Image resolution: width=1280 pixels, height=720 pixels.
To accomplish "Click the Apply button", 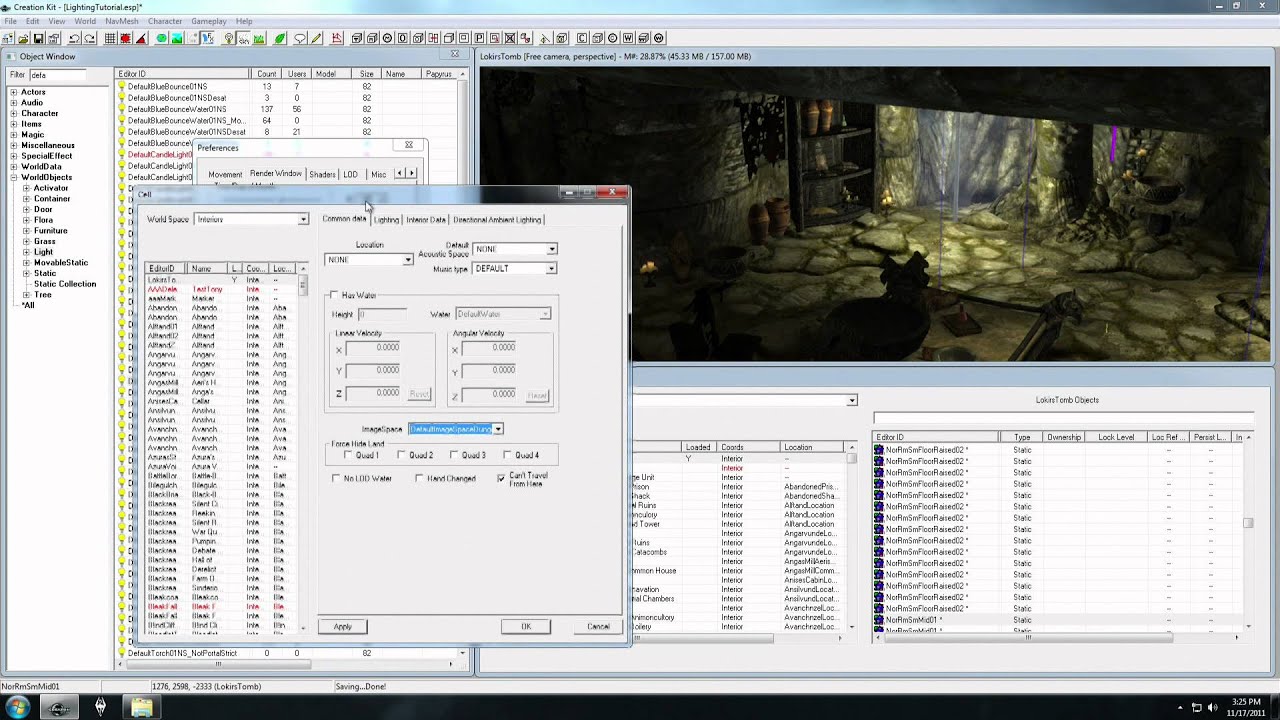I will pyautogui.click(x=343, y=627).
